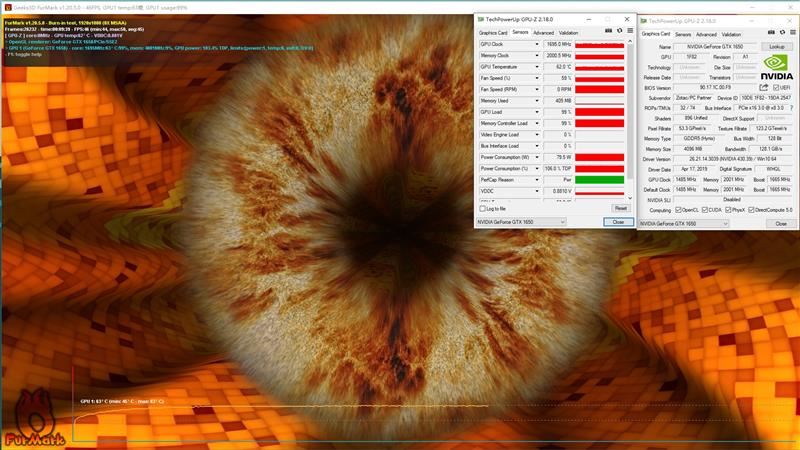Open the Memory Used sensor dropdown
Viewport: 800px width, 450px height.
537,101
